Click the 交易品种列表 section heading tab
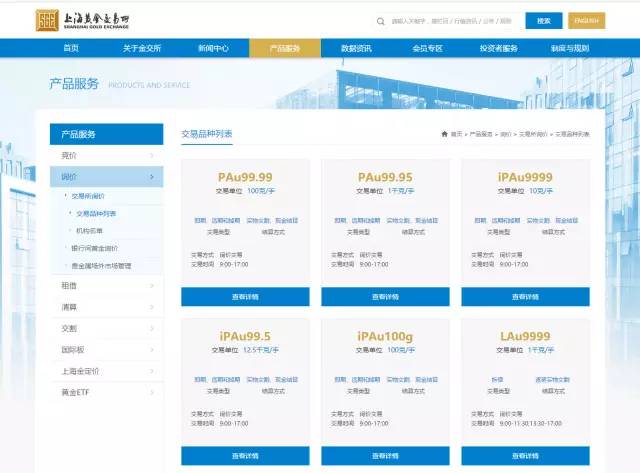 207,134
